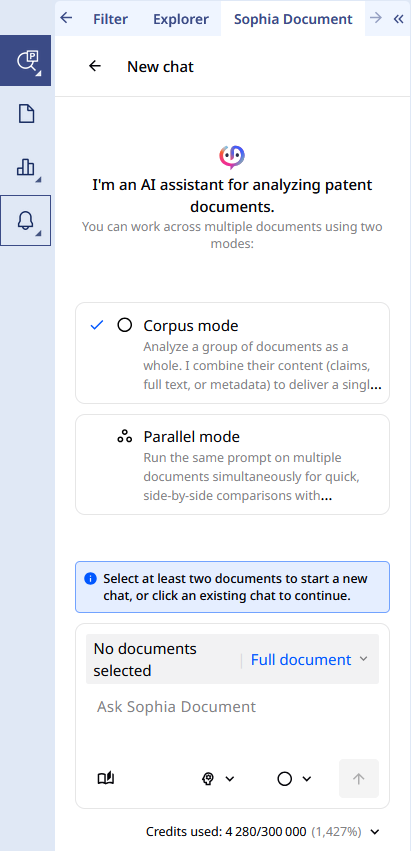
Task: Collapse the panel with double chevron icon
Action: point(399,19)
